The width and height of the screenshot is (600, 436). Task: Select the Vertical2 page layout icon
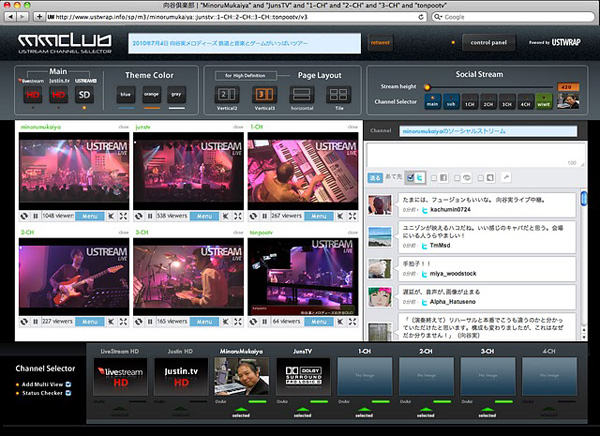(226, 94)
